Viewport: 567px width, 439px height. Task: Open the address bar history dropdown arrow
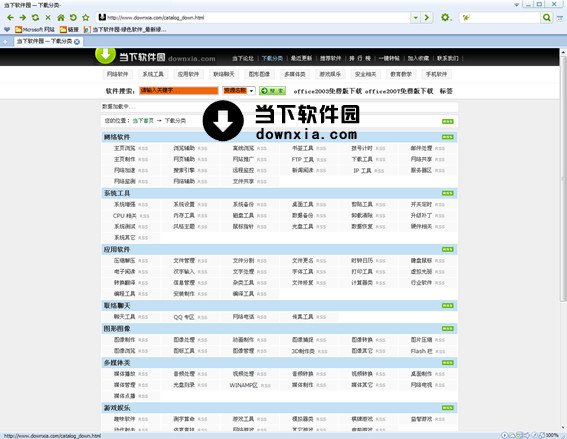pos(415,17)
